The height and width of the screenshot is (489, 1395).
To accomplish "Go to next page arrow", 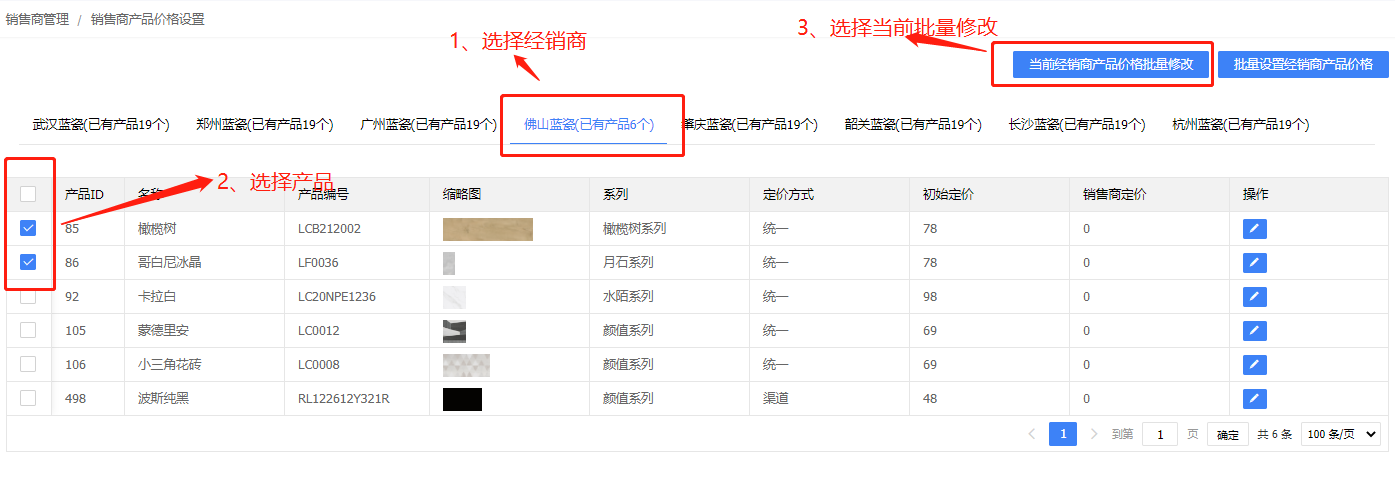I will coord(1093,434).
